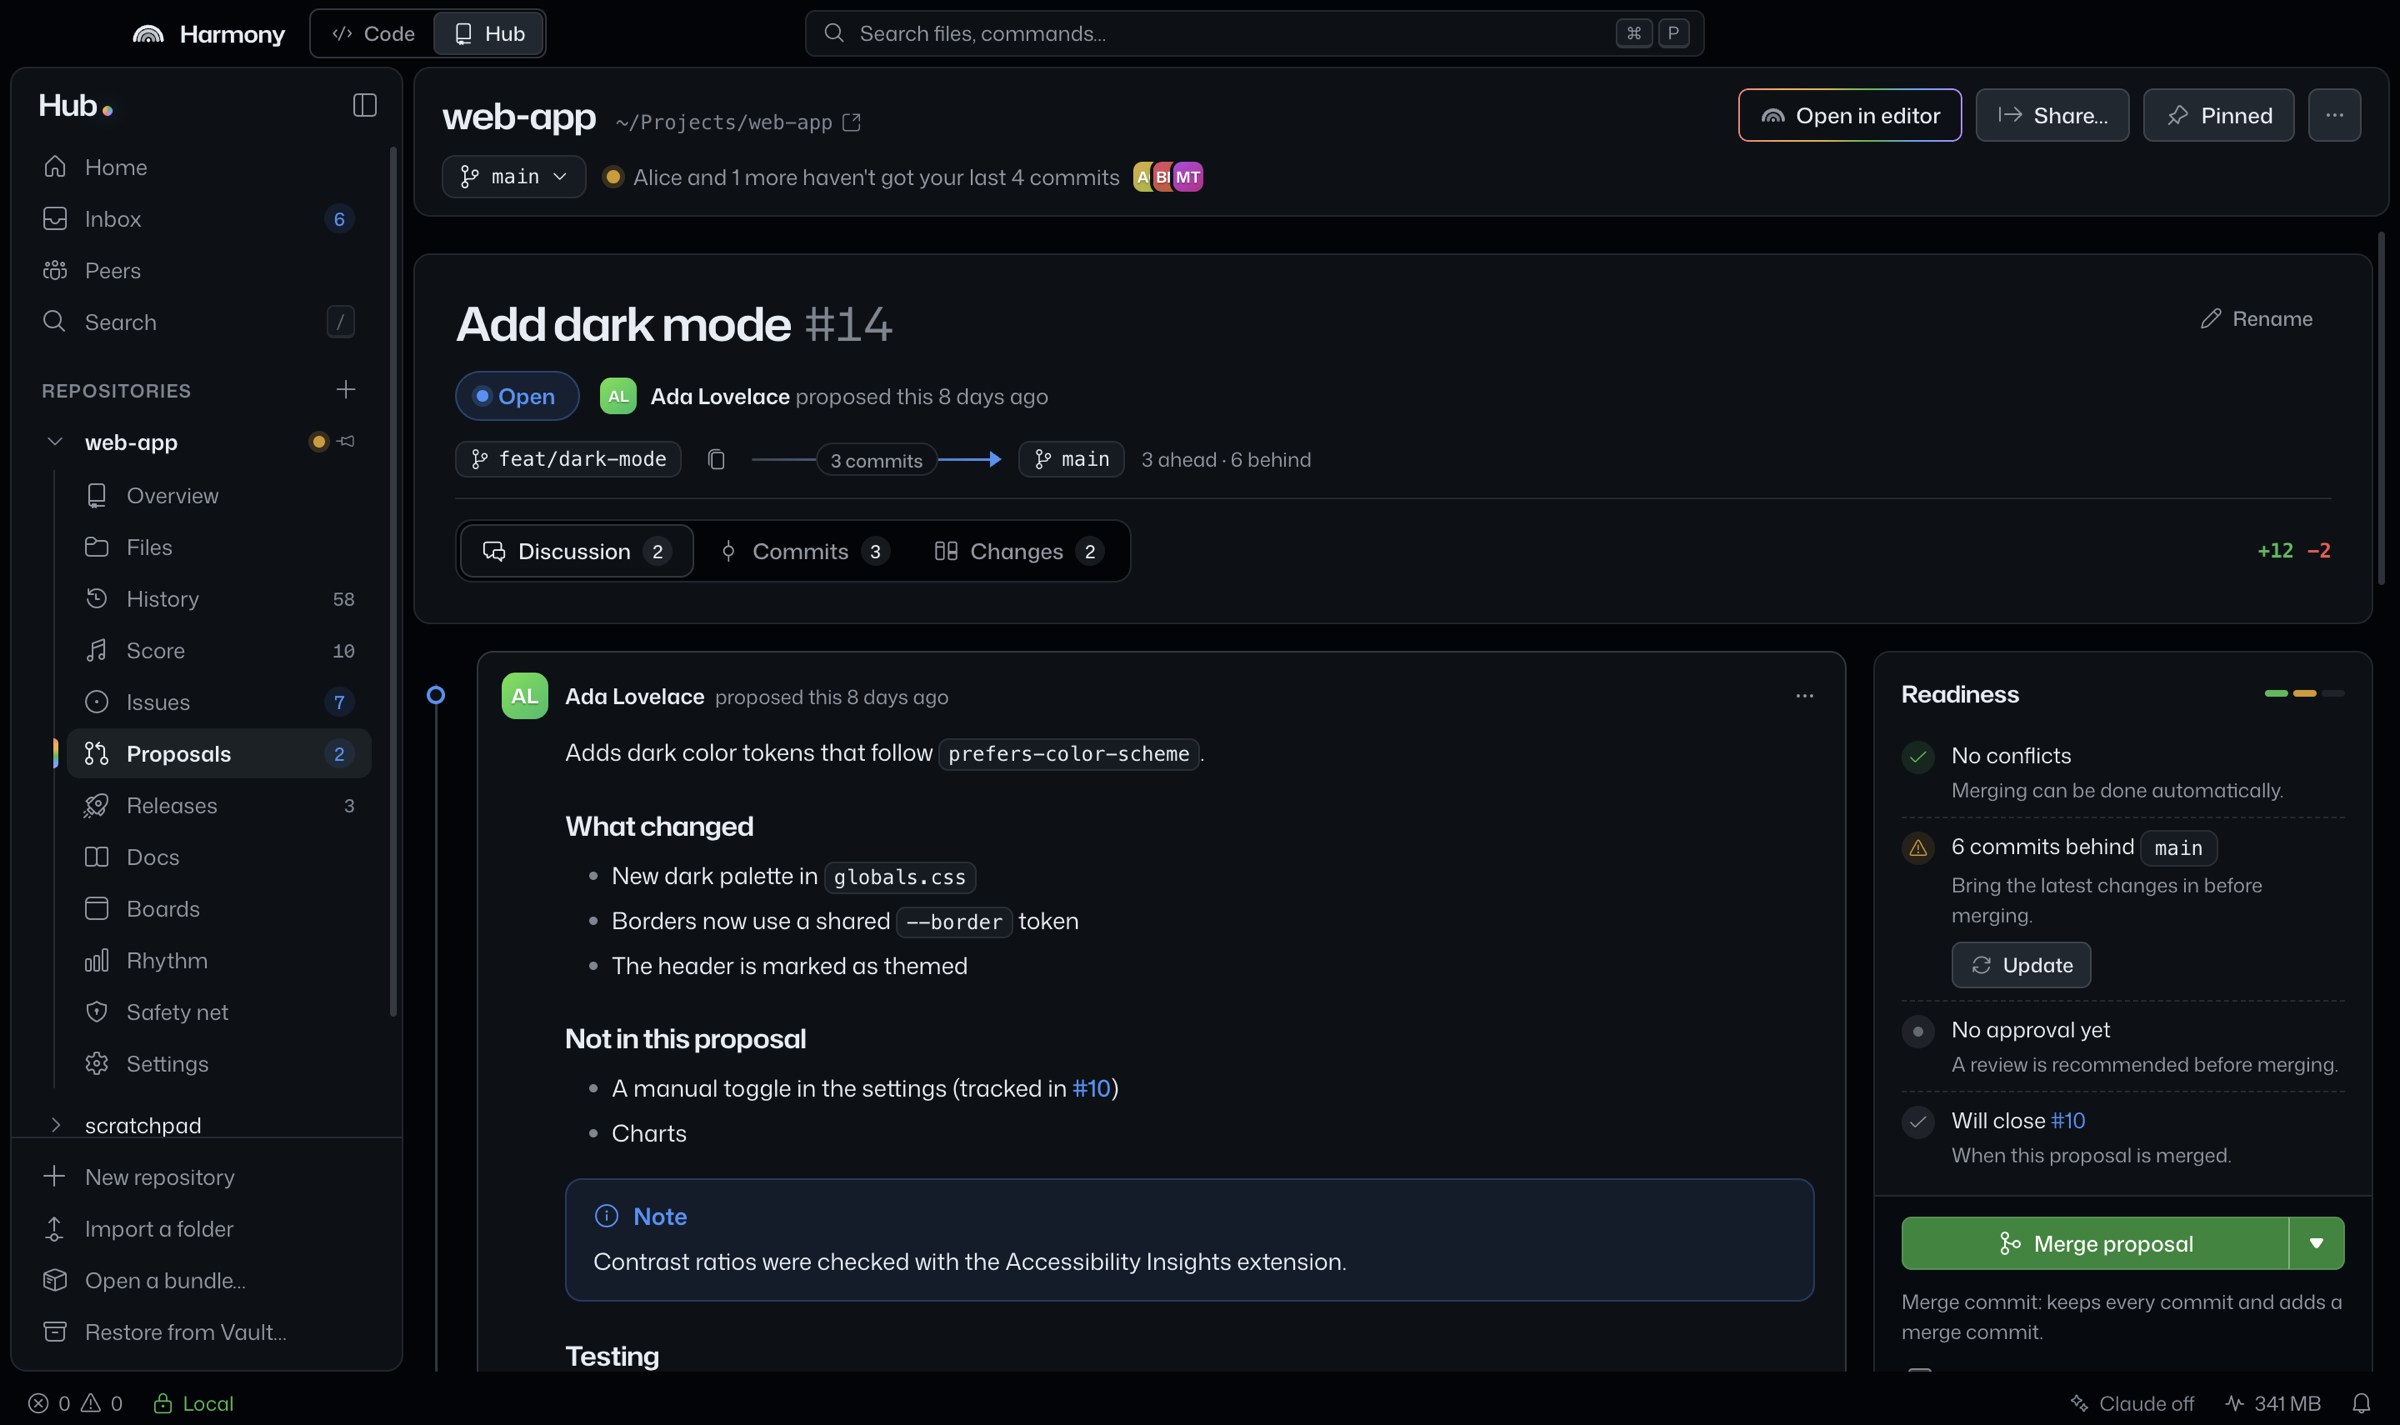The width and height of the screenshot is (2400, 1425).
Task: Click Ada Lovelace avatar in header
Action: coord(618,396)
